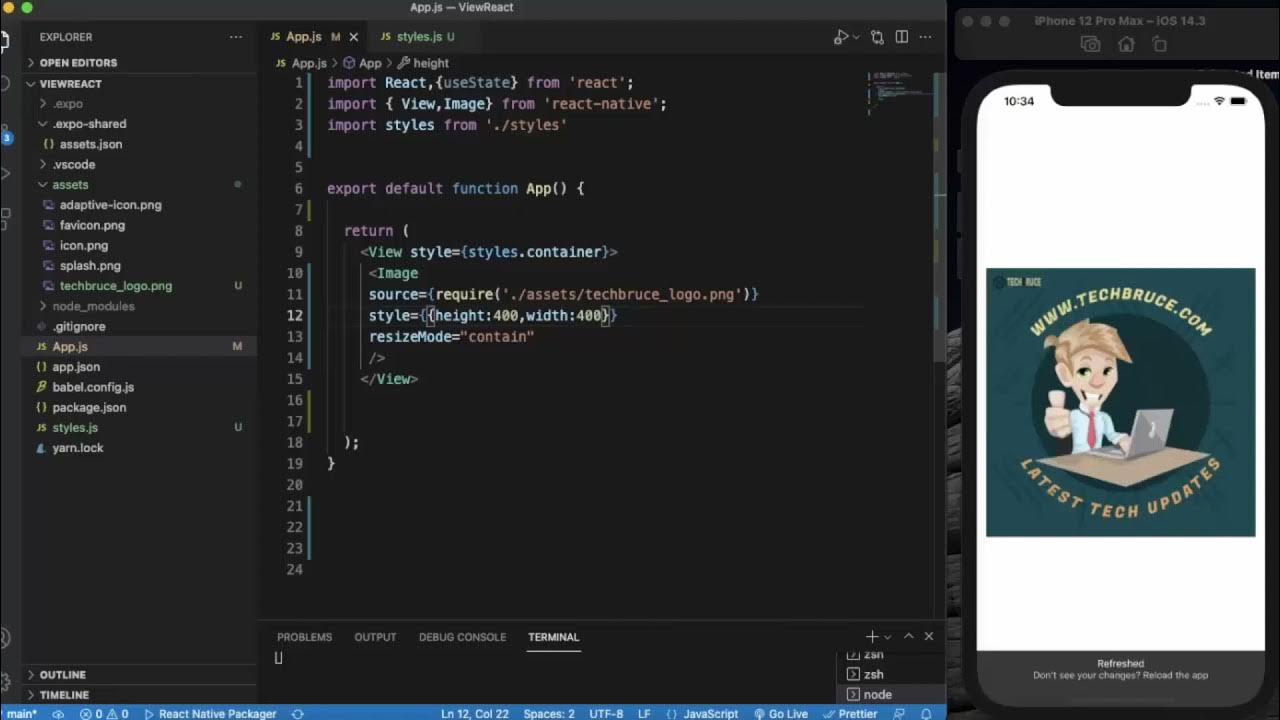Expand the .vscode folder
The height and width of the screenshot is (720, 1280).
pos(138,164)
